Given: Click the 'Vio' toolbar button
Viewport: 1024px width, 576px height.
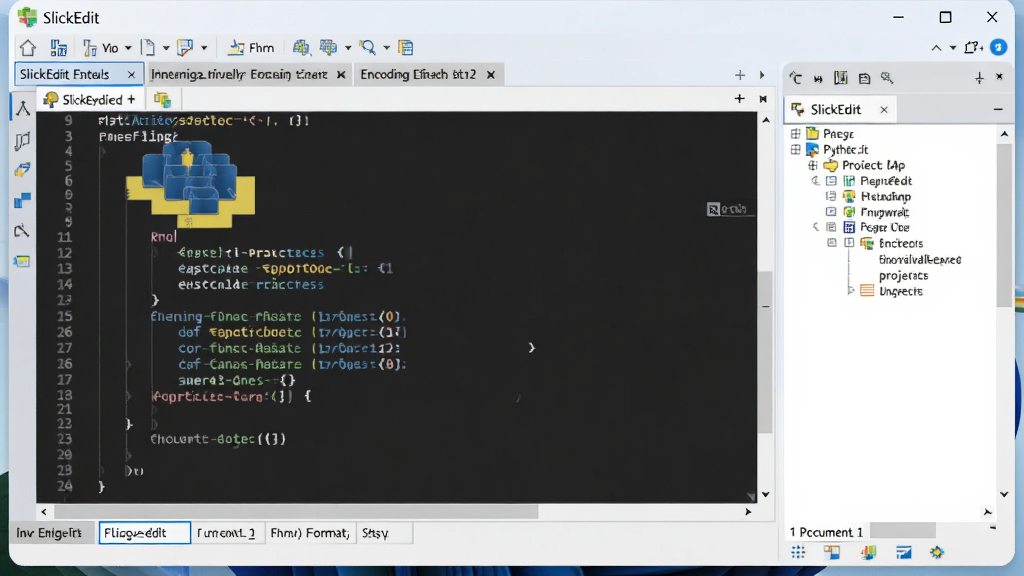Looking at the screenshot, I should [101, 48].
